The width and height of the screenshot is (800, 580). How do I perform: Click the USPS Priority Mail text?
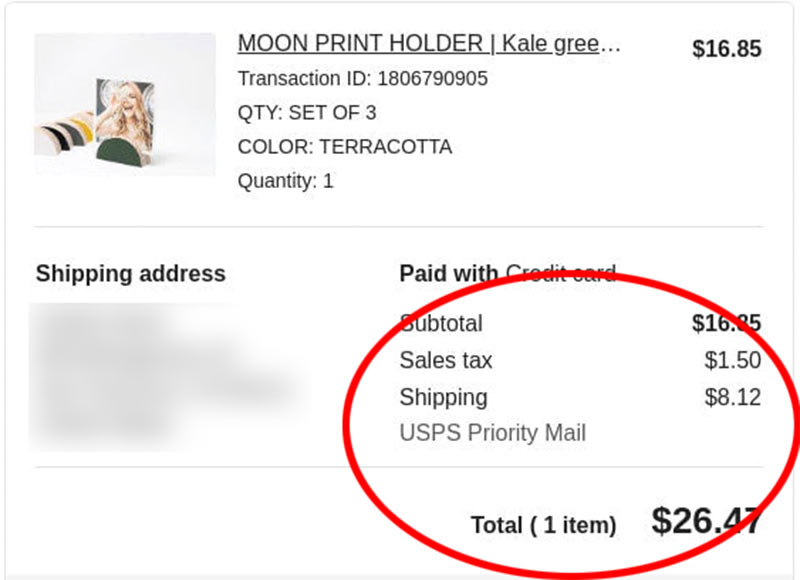[x=492, y=433]
